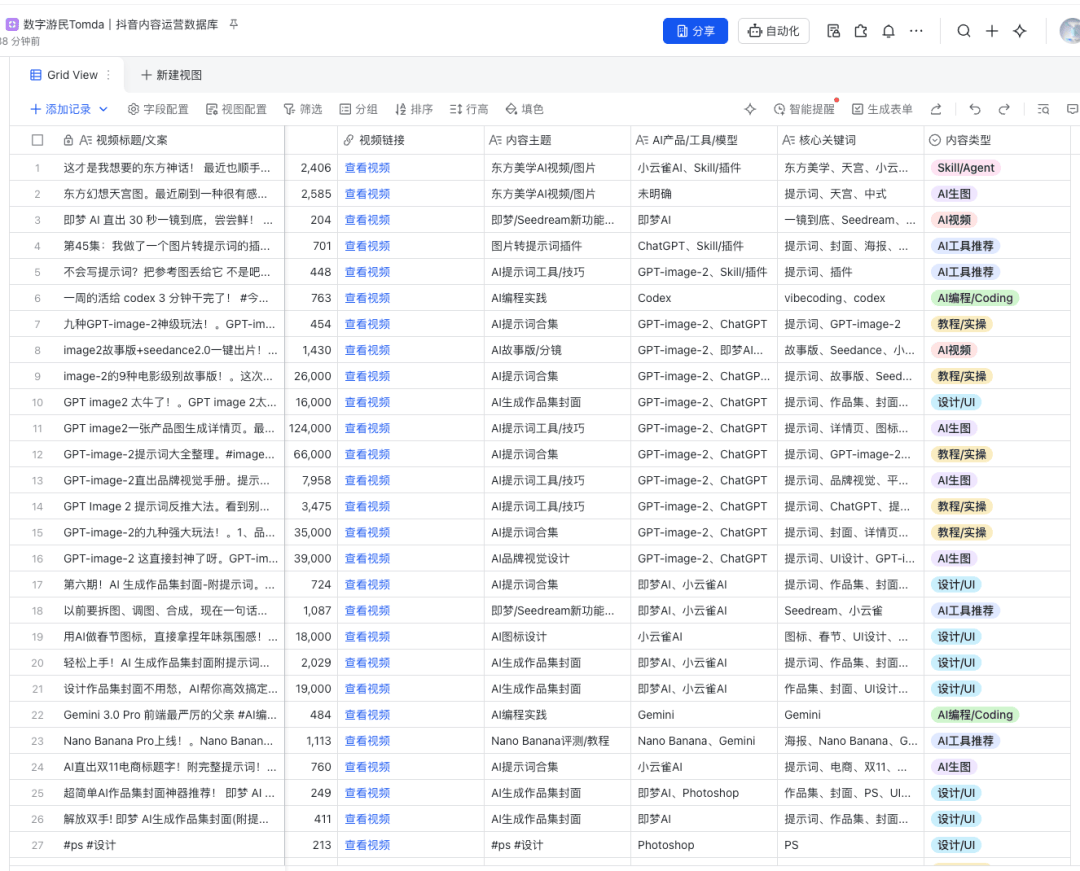1080x871 pixels.
Task: Select cell 66,000 in row 12
Action: coord(311,454)
